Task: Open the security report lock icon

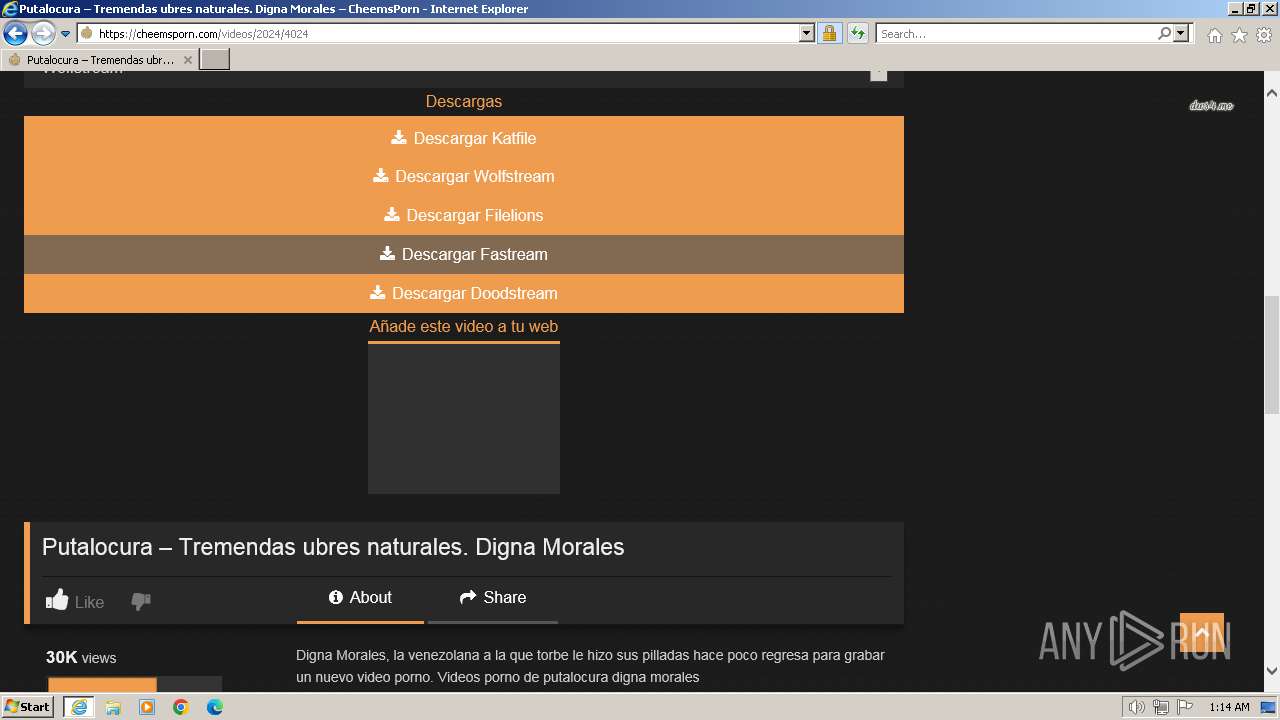Action: tap(829, 33)
